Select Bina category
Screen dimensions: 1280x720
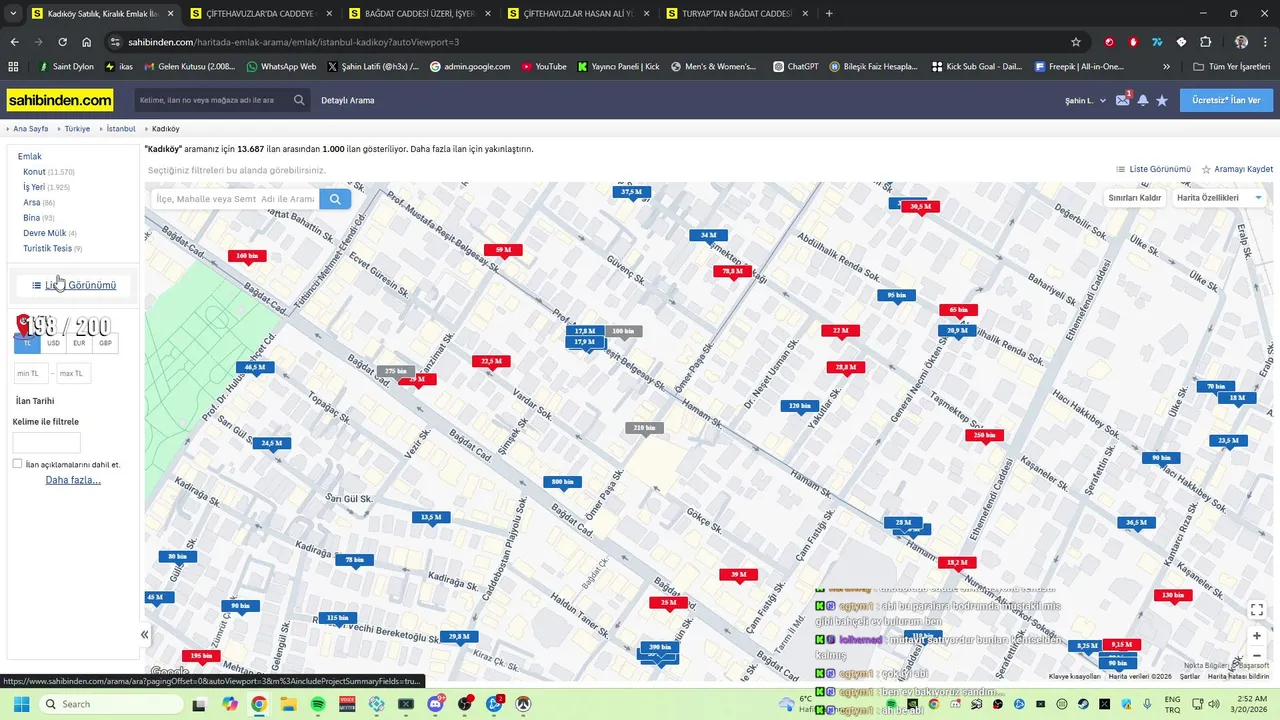click(31, 217)
